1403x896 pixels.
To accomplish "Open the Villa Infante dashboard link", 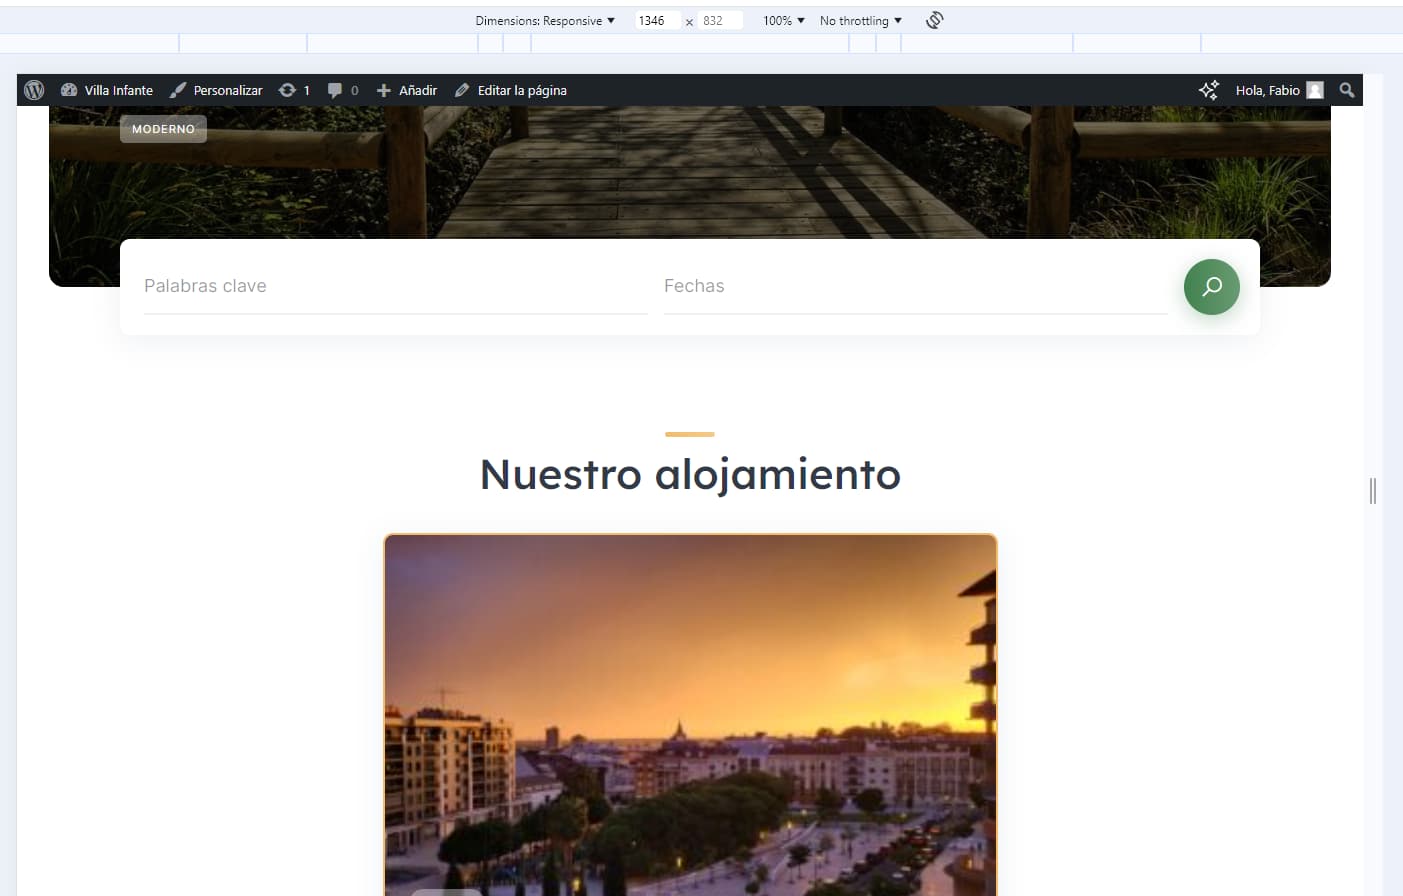I will click(x=107, y=90).
